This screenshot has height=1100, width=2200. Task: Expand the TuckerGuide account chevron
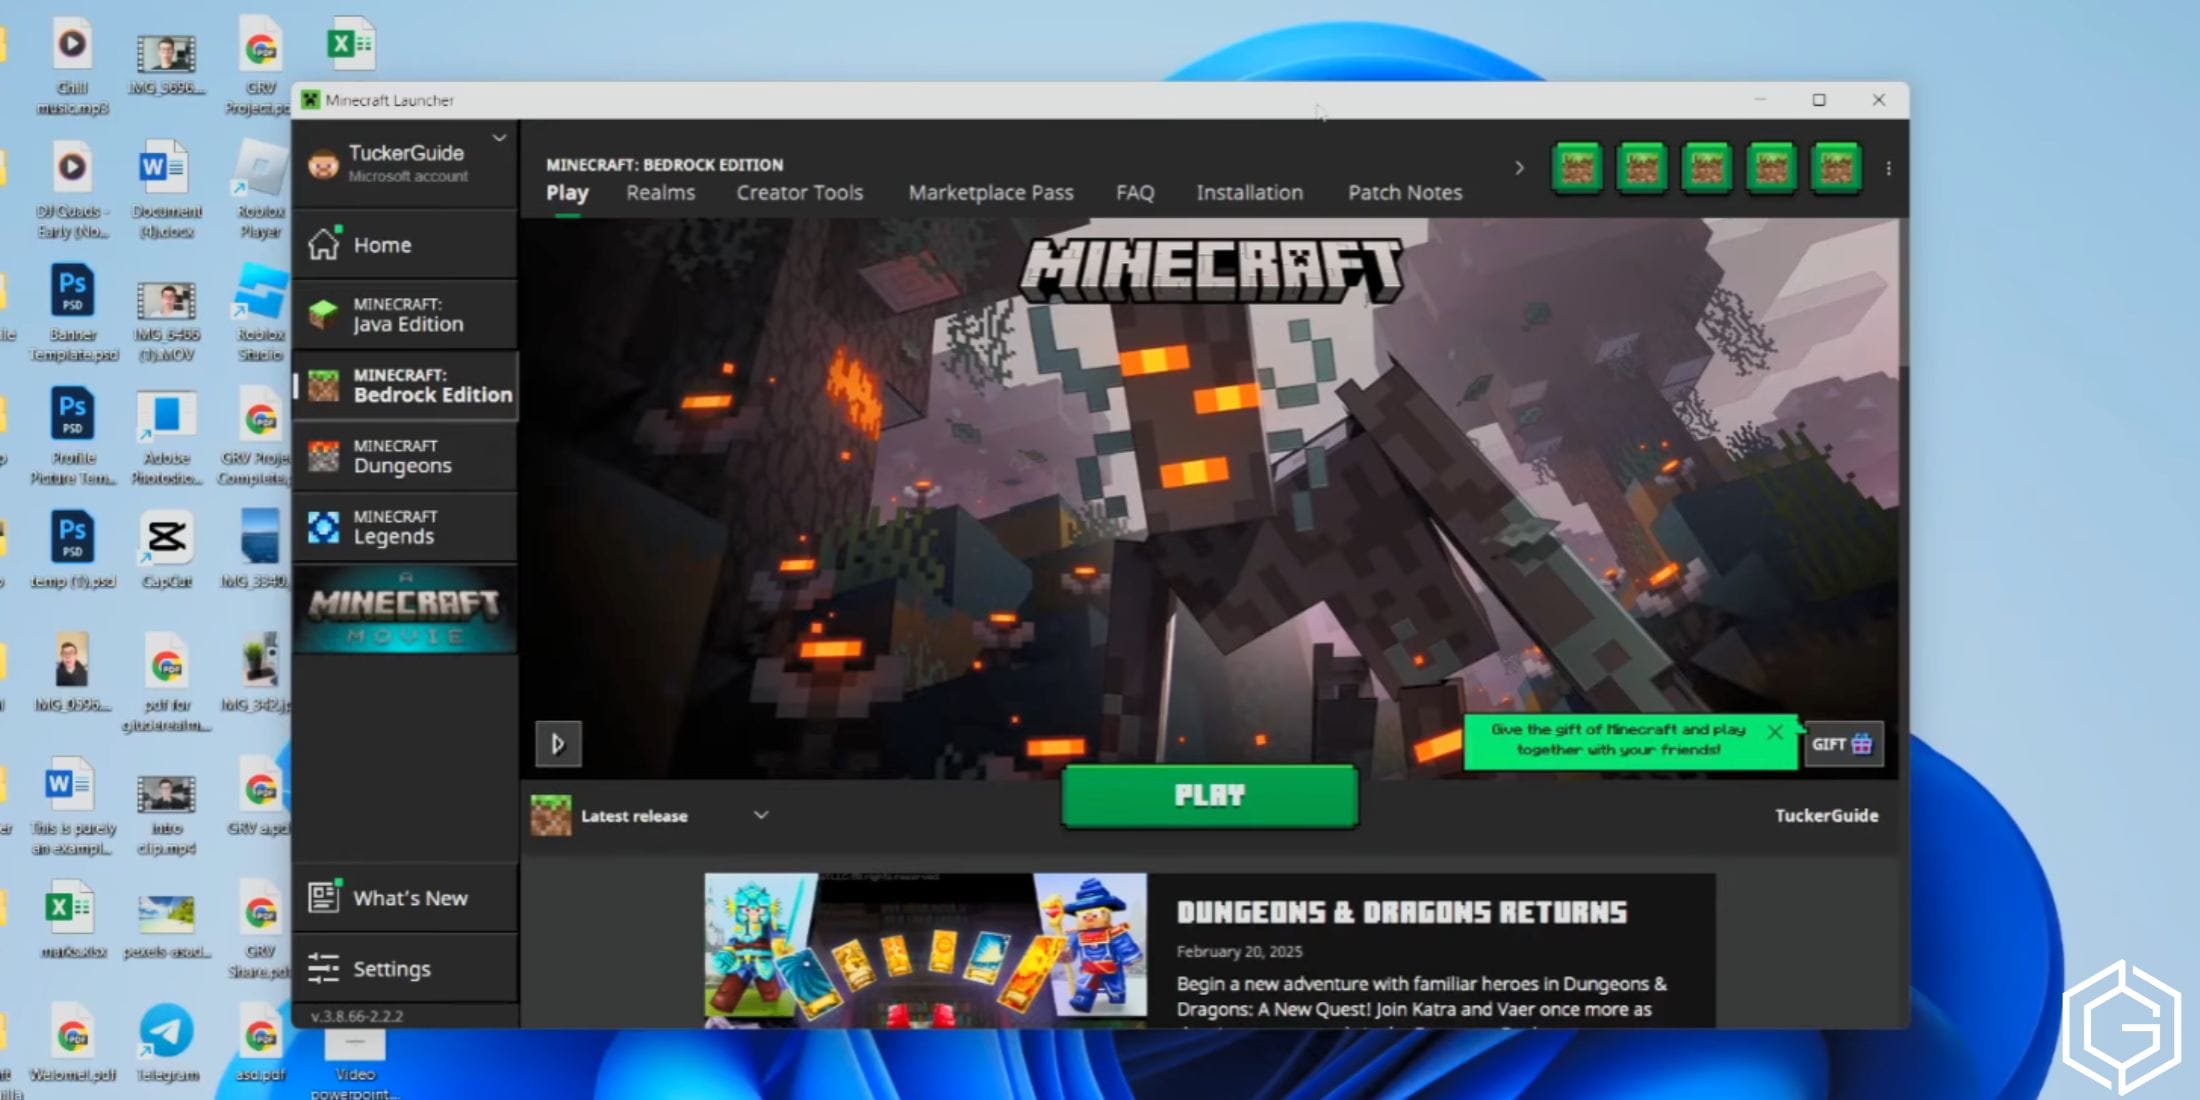coord(499,137)
